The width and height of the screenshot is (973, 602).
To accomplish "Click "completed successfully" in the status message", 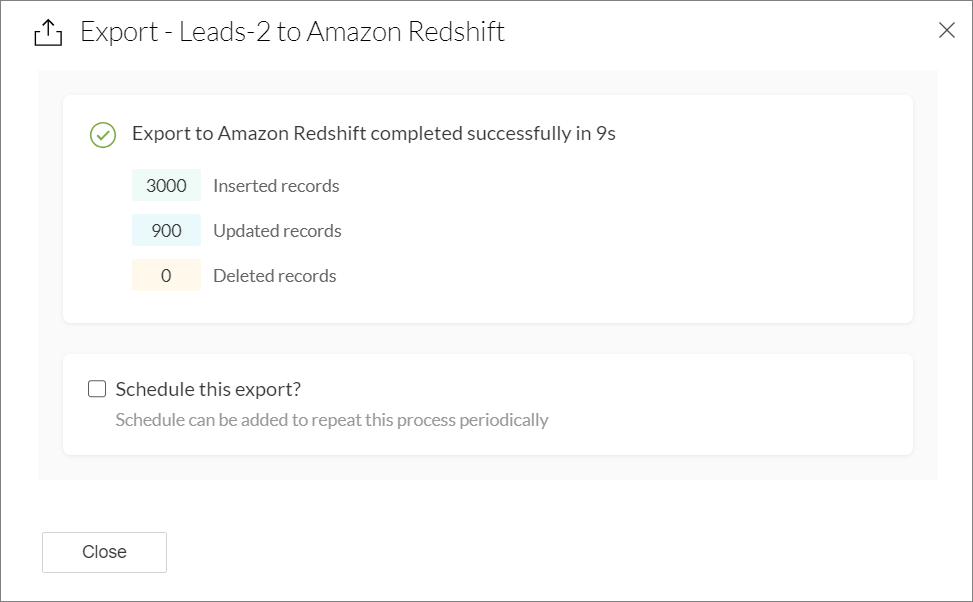I will pyautogui.click(x=474, y=133).
